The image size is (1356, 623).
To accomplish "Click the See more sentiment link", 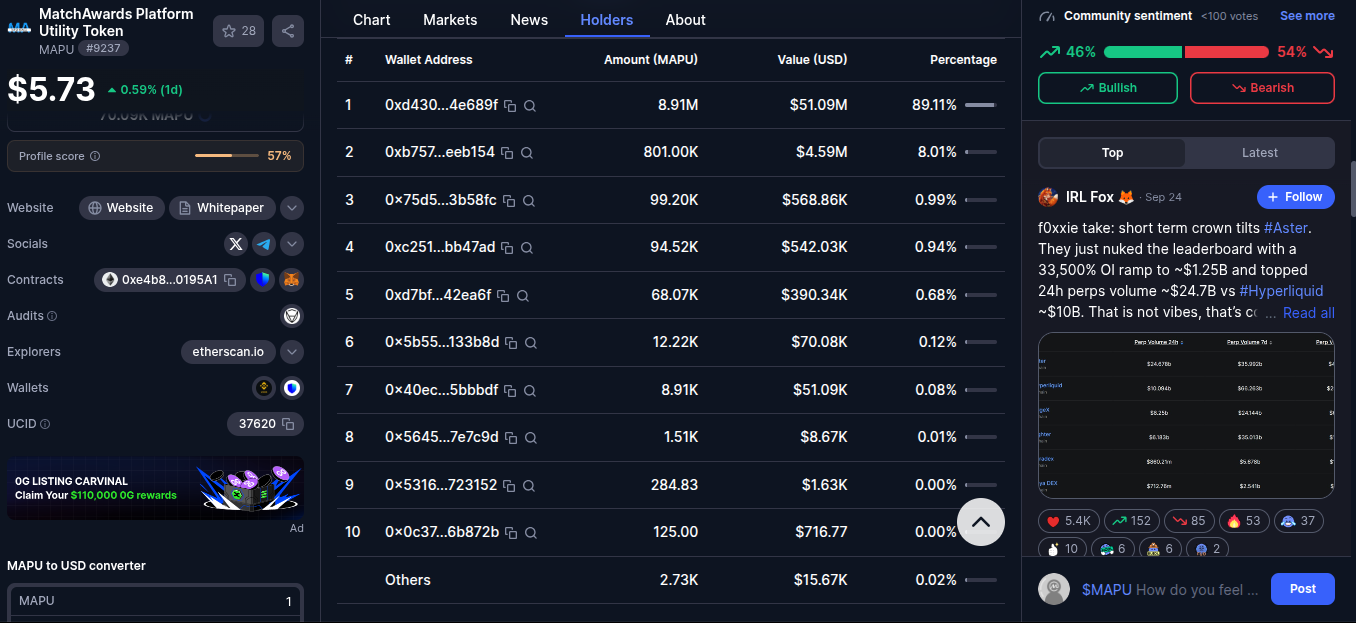I will tap(1307, 16).
